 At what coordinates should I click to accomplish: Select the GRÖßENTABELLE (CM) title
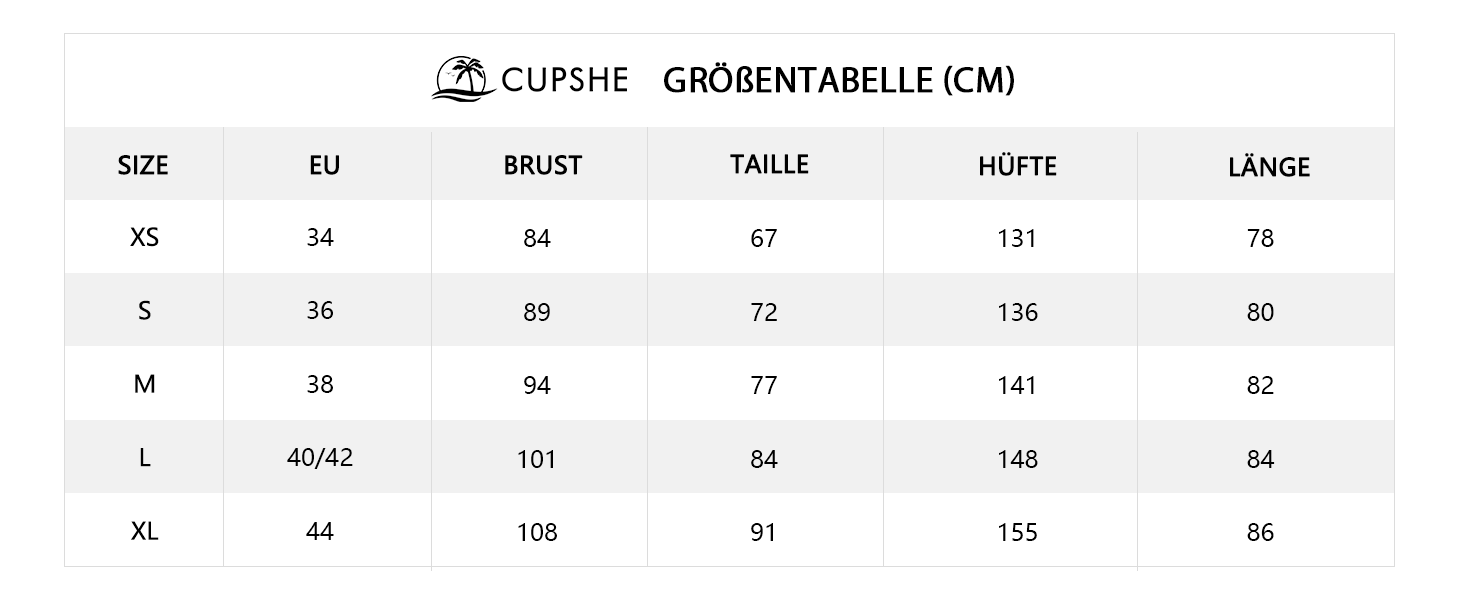pyautogui.click(x=839, y=80)
